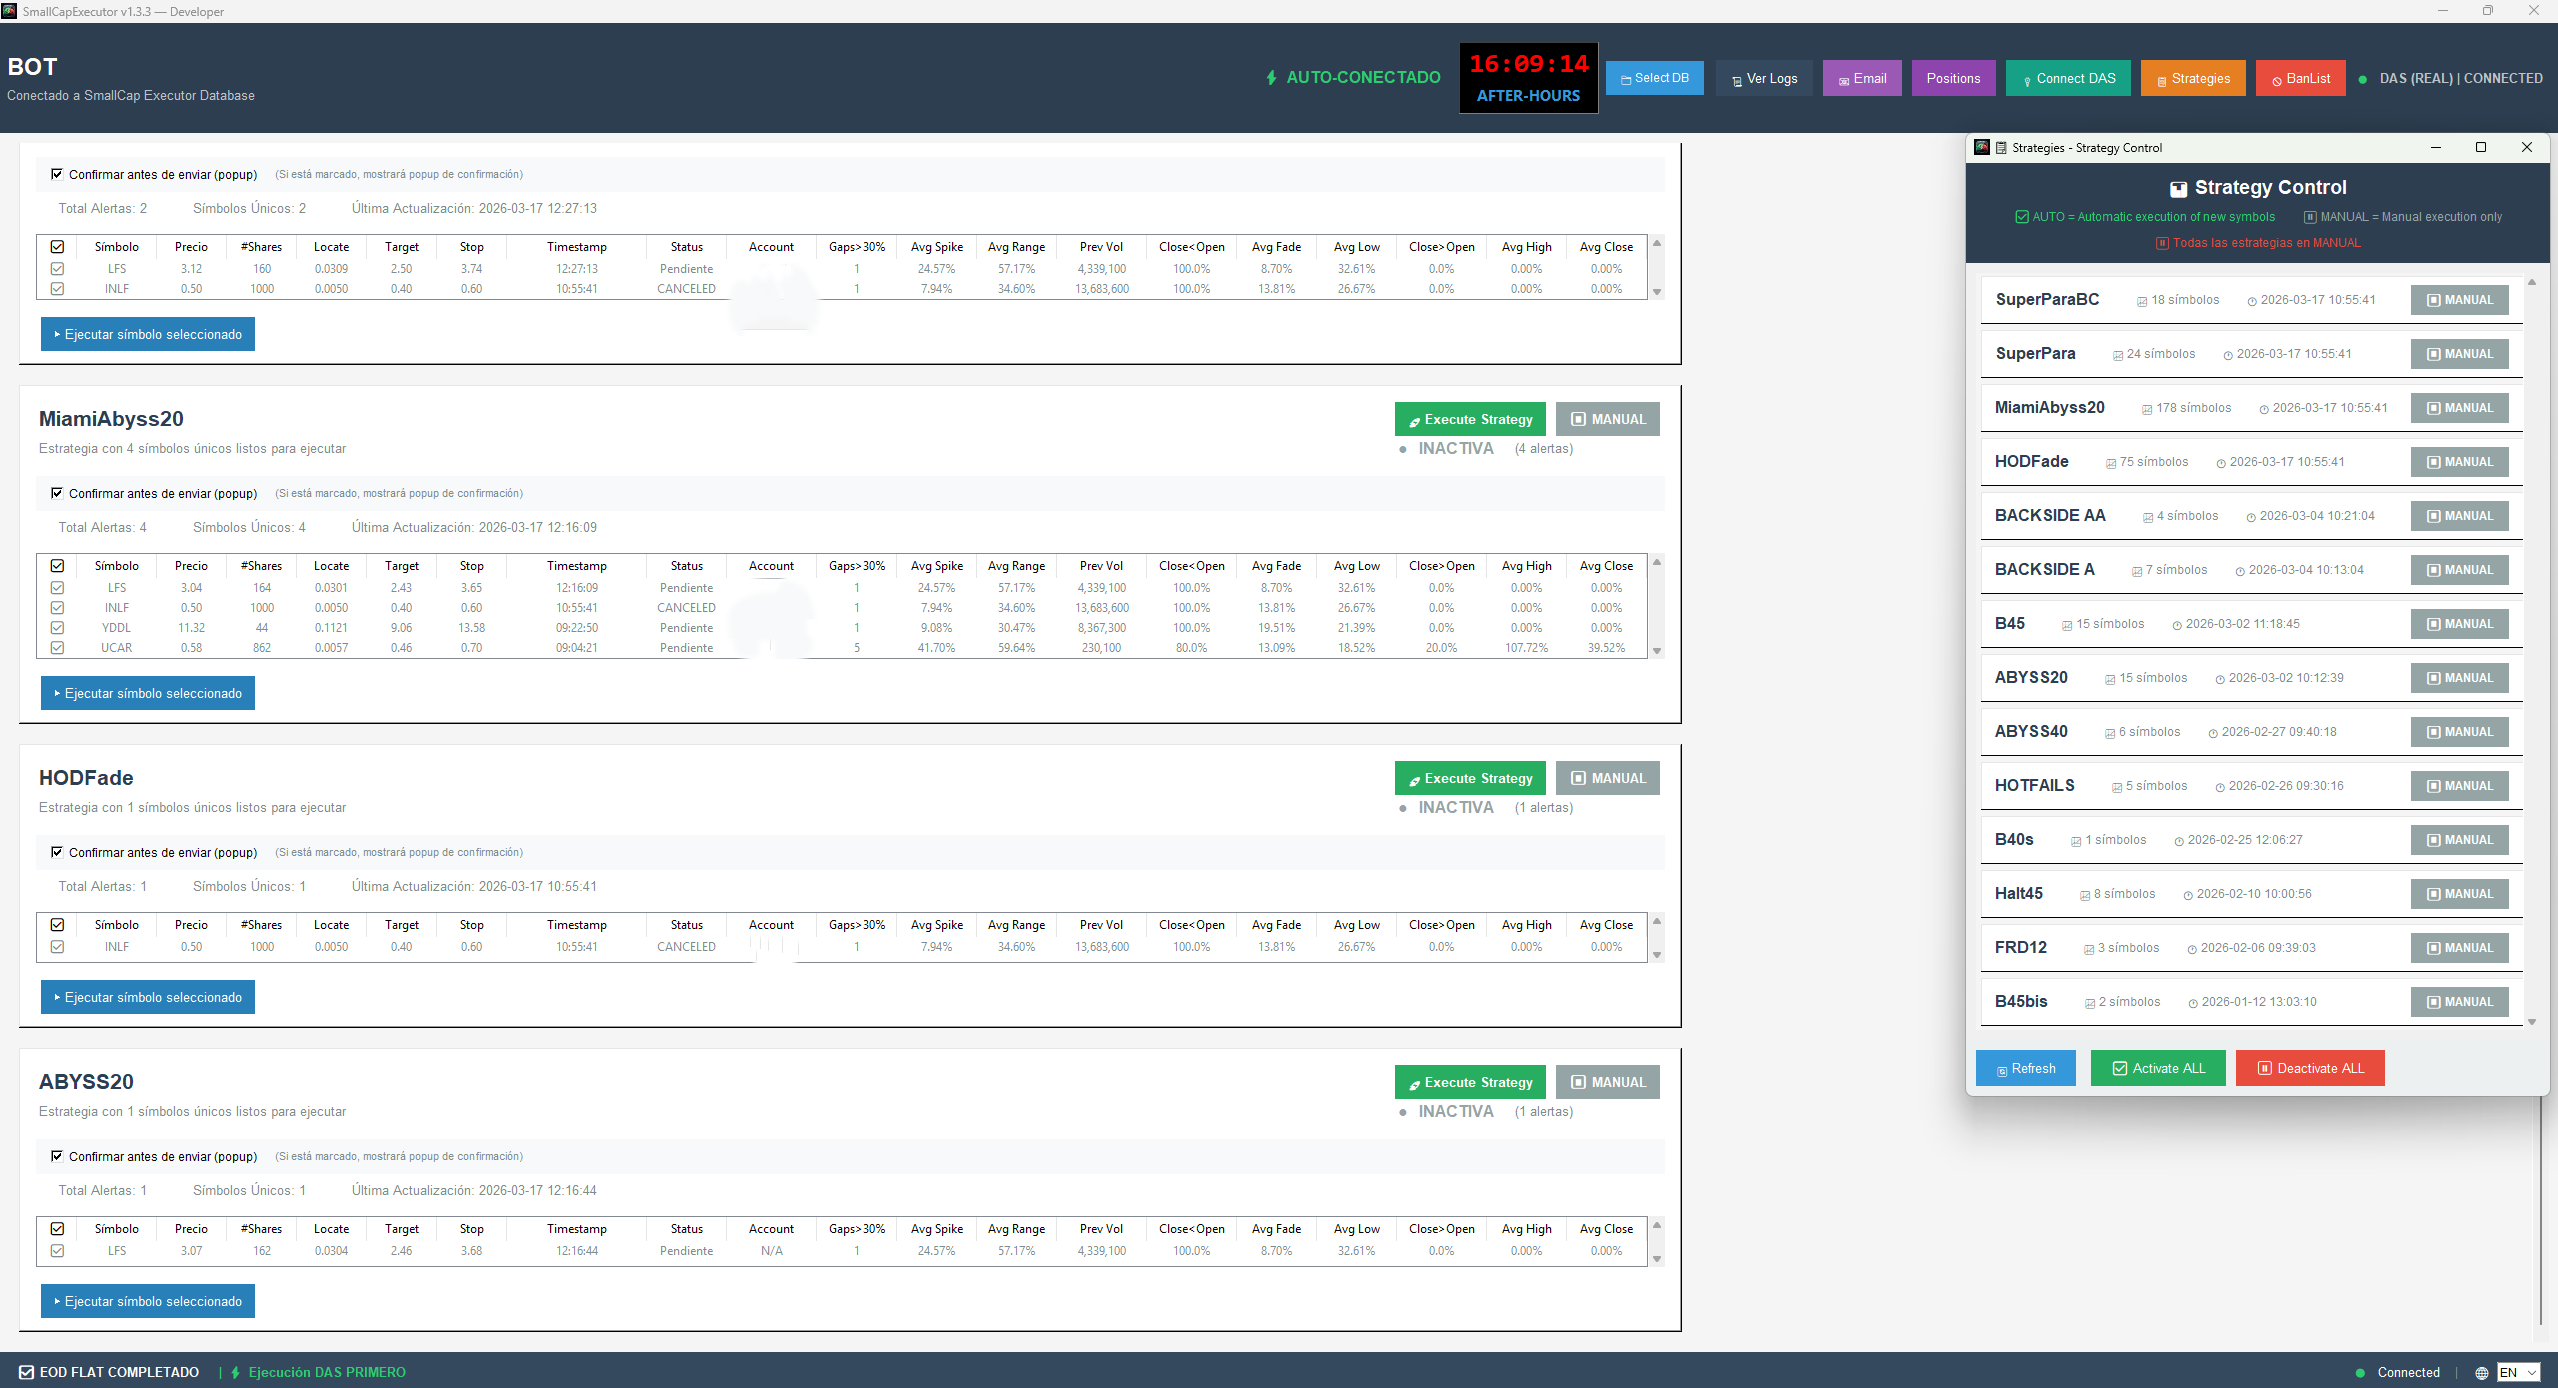Toggle B45bis MANUAL button
Screen dimensions: 2558x1388
pyautogui.click(x=2460, y=1002)
